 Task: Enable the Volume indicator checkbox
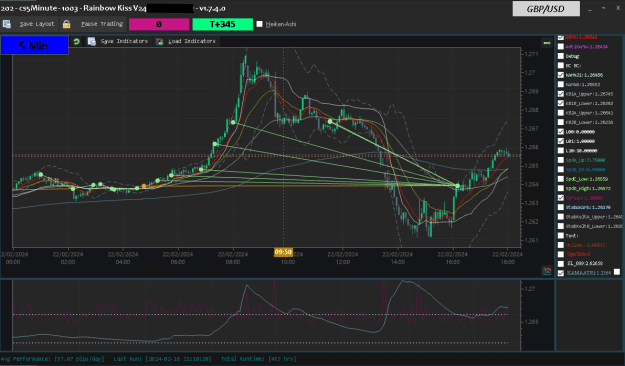[x=561, y=245]
